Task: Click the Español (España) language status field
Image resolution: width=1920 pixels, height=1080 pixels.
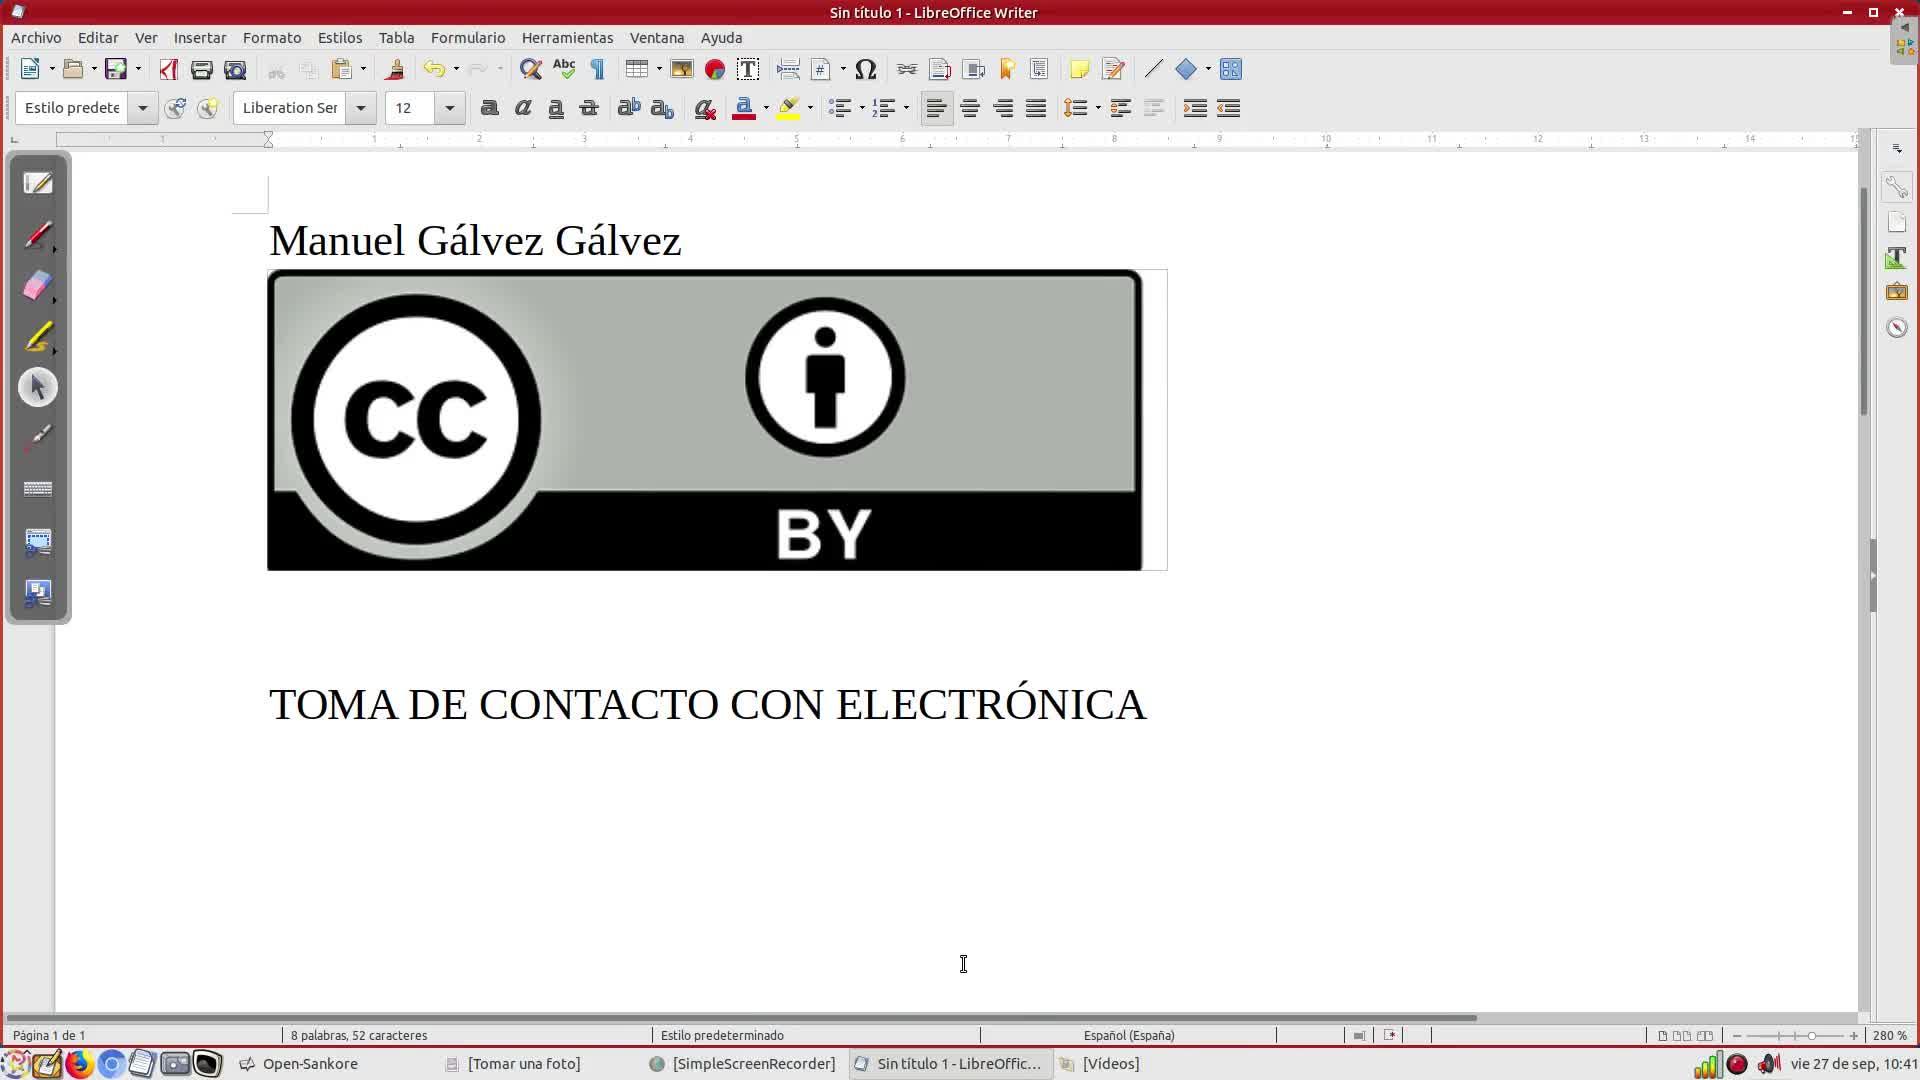Action: [1128, 1035]
